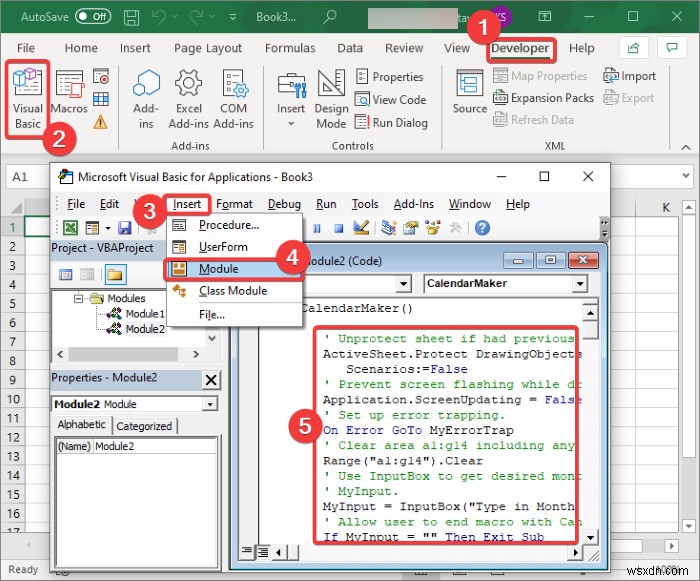700x581 pixels.
Task: Close the Properties - Module2 pane
Action: point(211,380)
